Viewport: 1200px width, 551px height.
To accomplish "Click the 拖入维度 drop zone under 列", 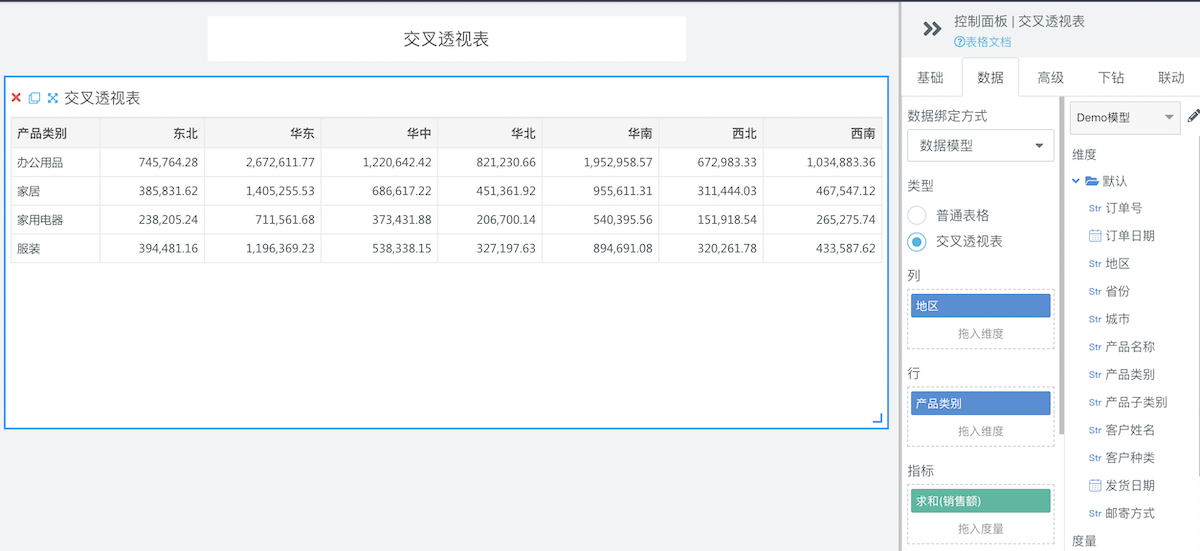I will click(x=981, y=333).
